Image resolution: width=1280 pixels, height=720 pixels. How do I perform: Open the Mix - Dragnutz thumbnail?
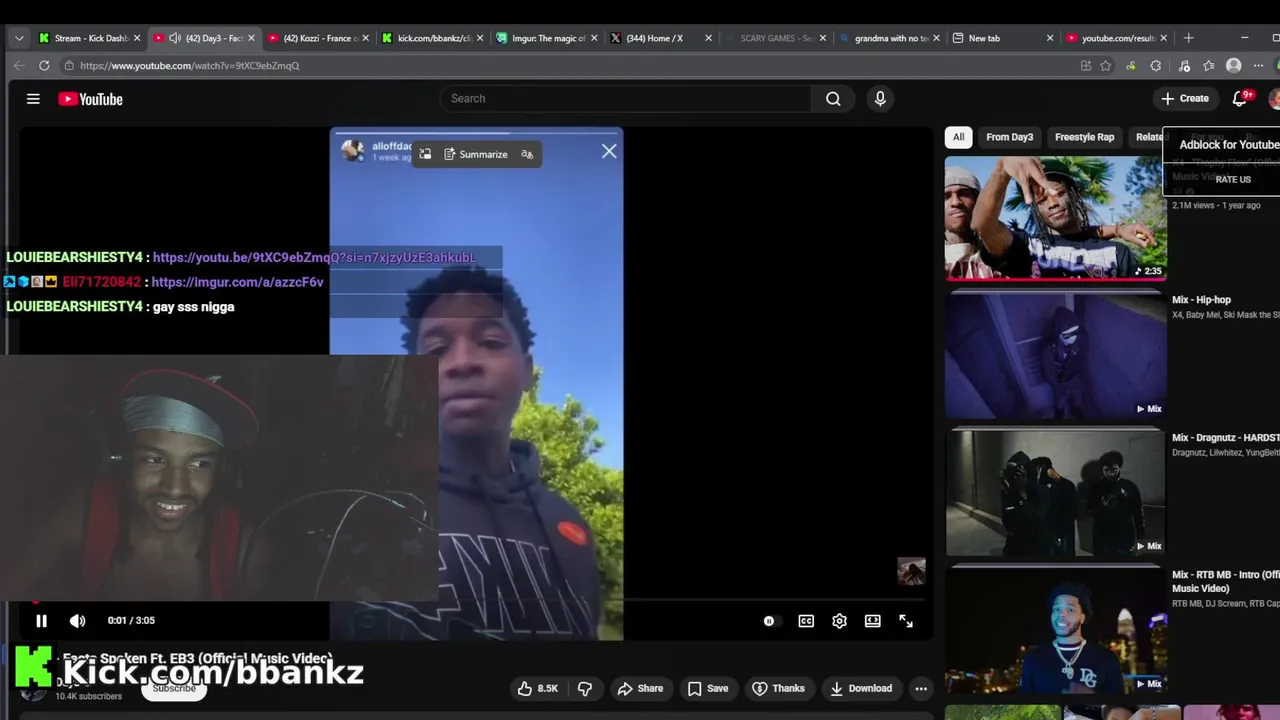(x=1055, y=492)
